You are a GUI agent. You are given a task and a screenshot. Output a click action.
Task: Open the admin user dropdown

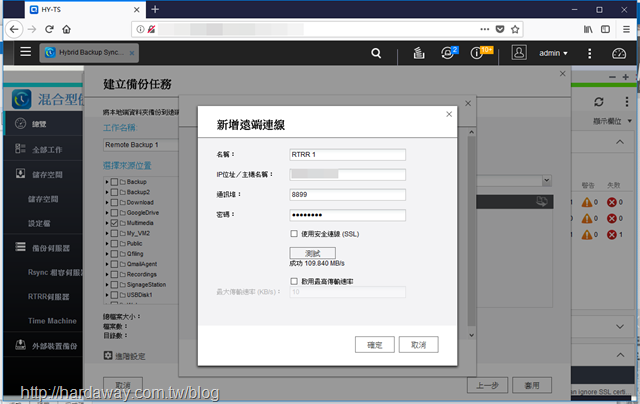553,53
